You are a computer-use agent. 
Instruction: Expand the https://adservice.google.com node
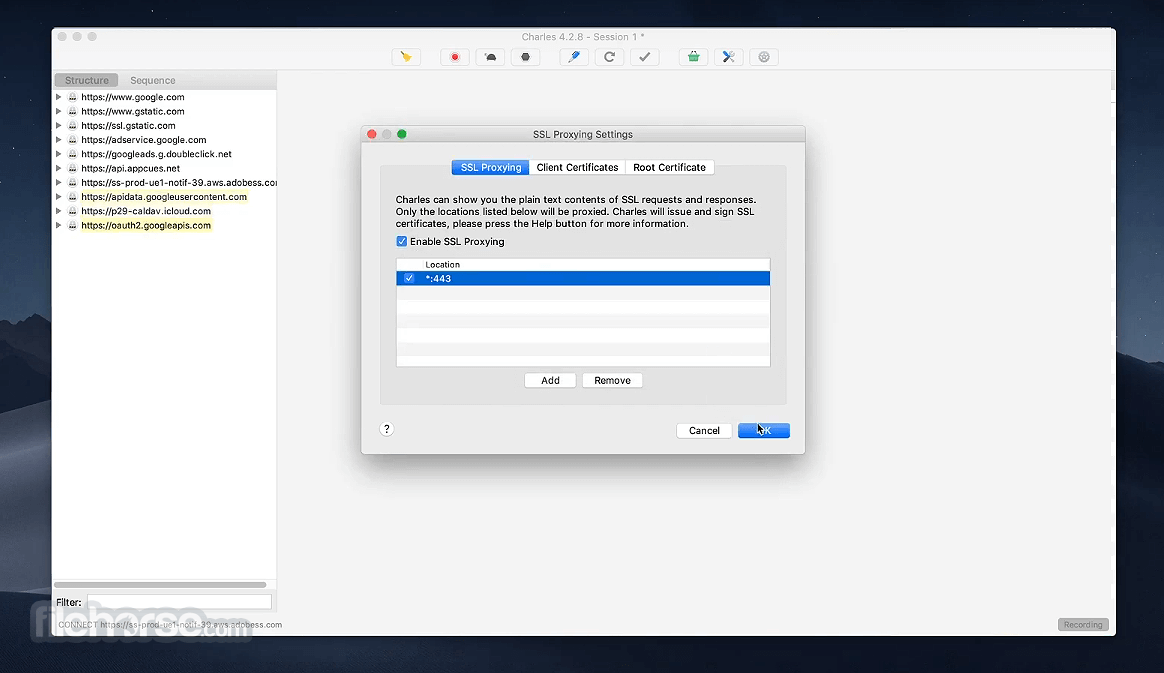59,139
